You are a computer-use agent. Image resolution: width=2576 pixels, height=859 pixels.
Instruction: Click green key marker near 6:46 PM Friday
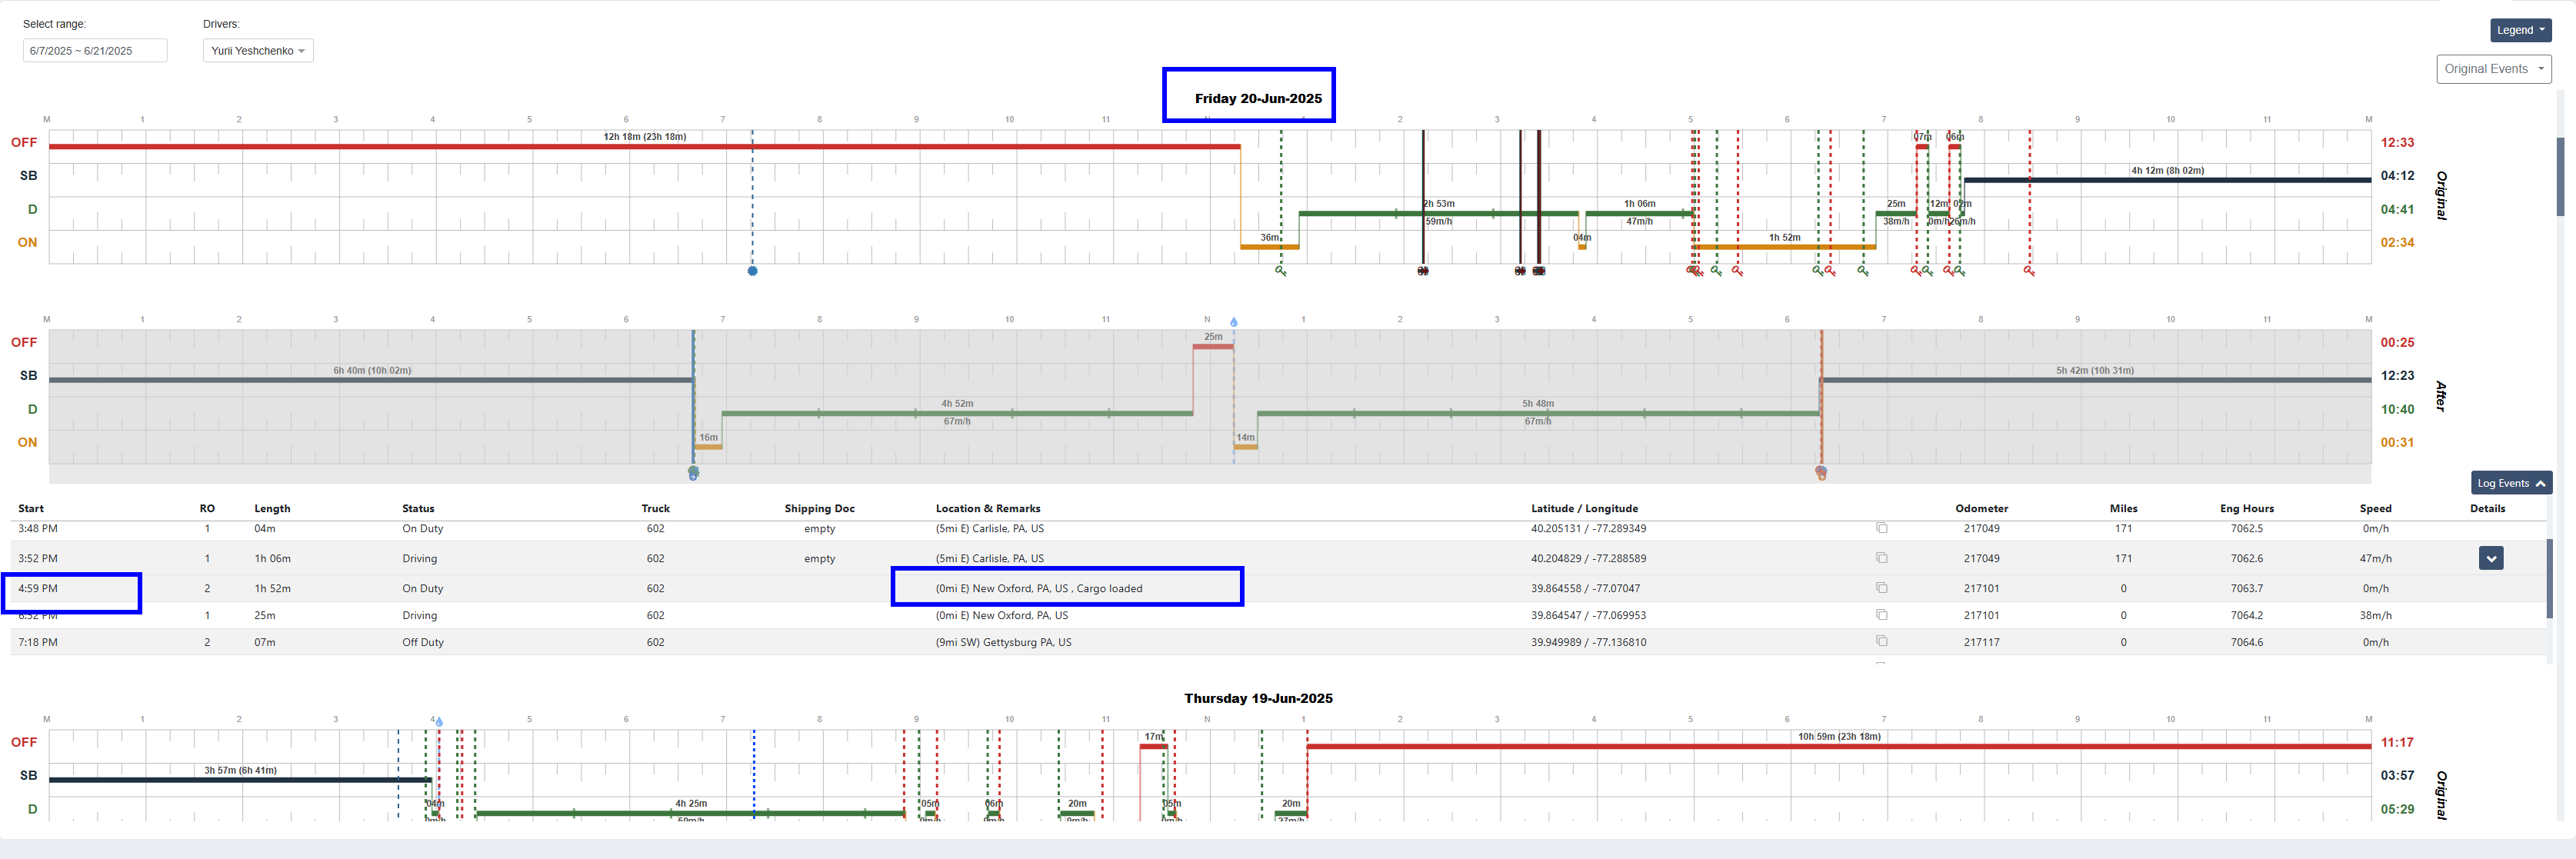[x=1863, y=271]
